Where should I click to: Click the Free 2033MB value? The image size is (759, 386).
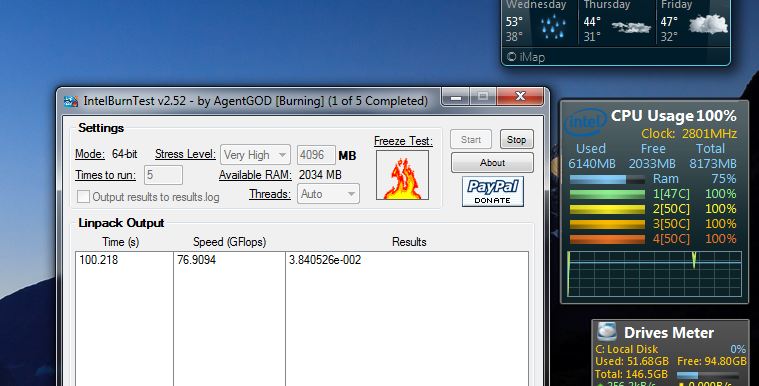(652, 164)
